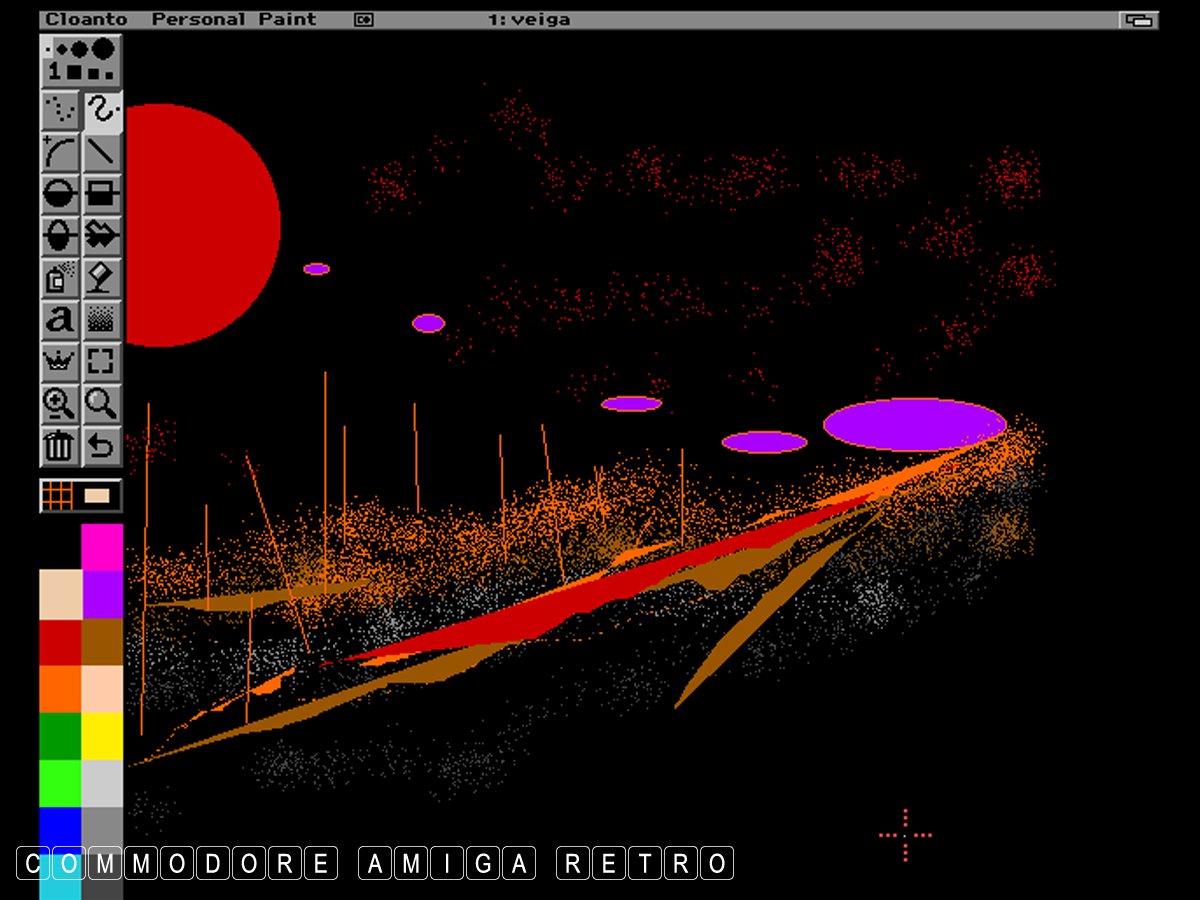Select the ellipse drawing tool

click(x=61, y=235)
